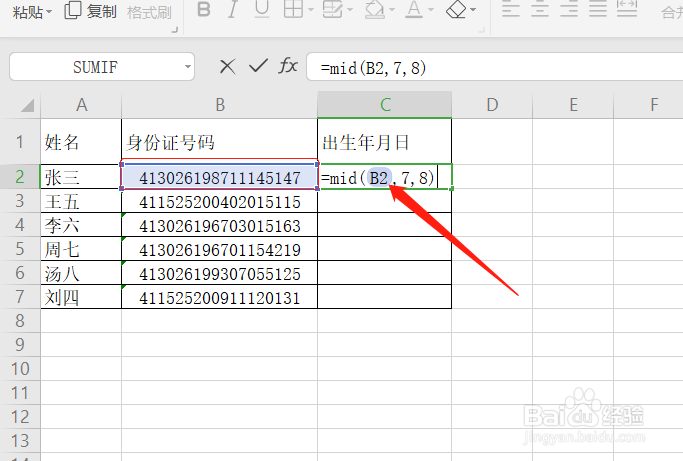Click the formula bar =mid(B2,7,8)
This screenshot has width=683, height=461.
coord(494,67)
